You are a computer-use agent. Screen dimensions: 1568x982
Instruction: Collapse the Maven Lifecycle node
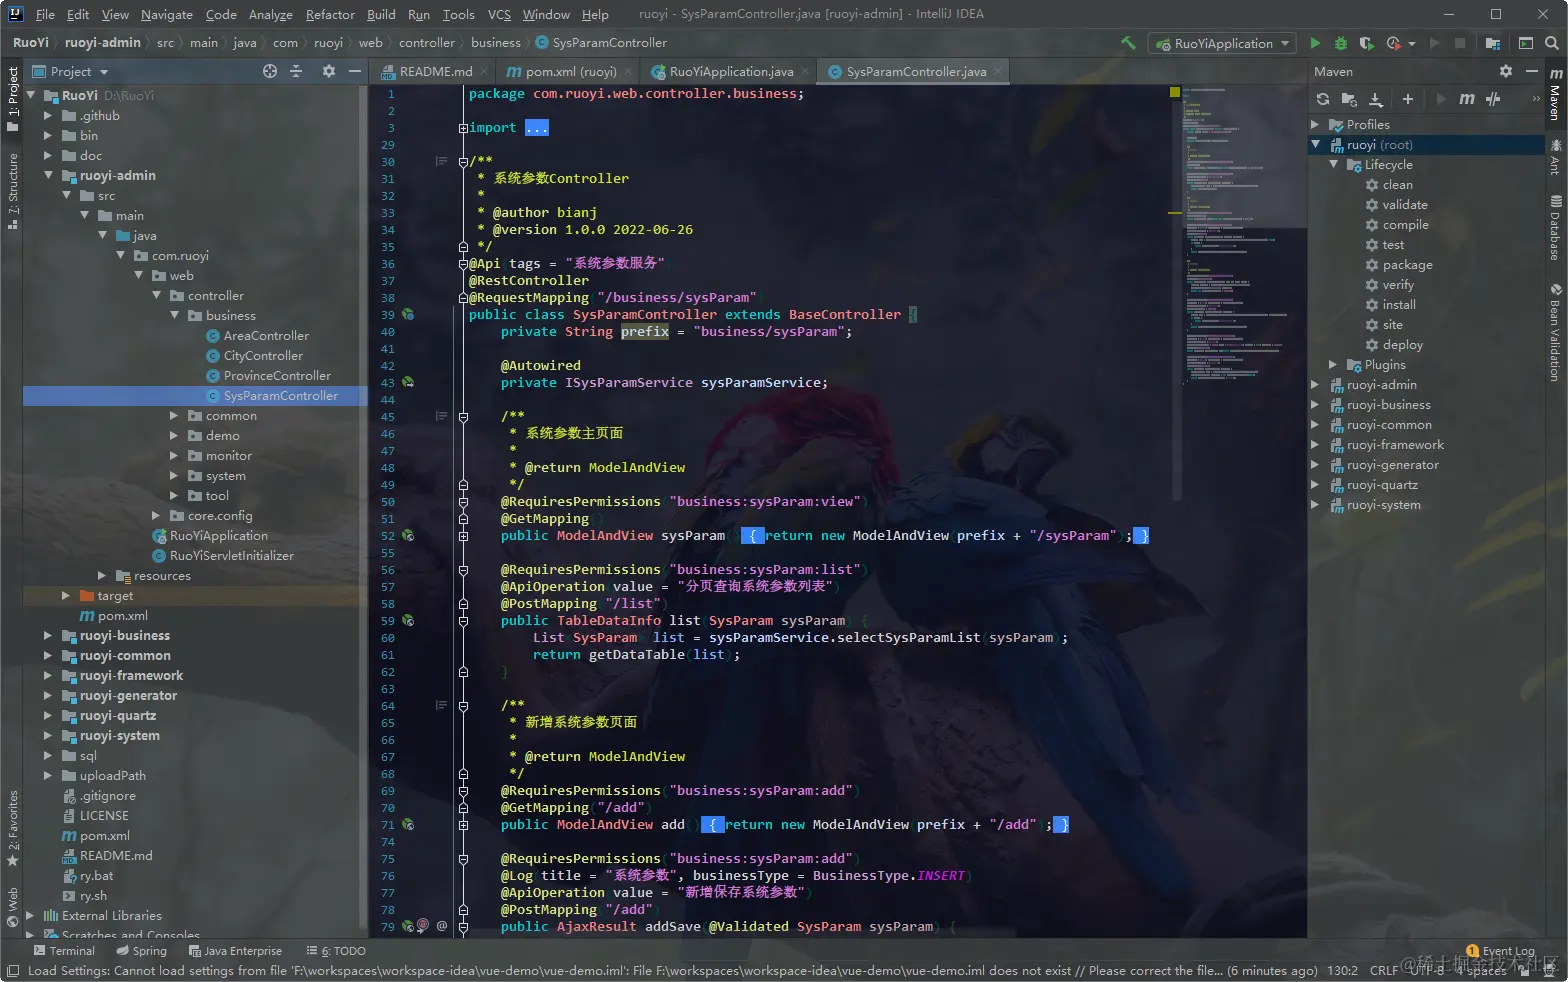pyautogui.click(x=1334, y=165)
